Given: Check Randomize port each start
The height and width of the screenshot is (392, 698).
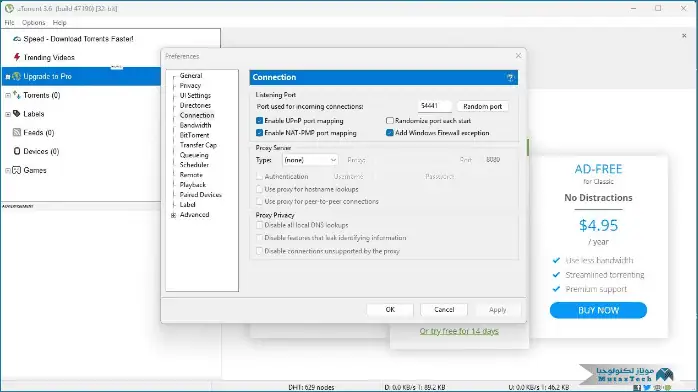Looking at the screenshot, I should [x=390, y=121].
